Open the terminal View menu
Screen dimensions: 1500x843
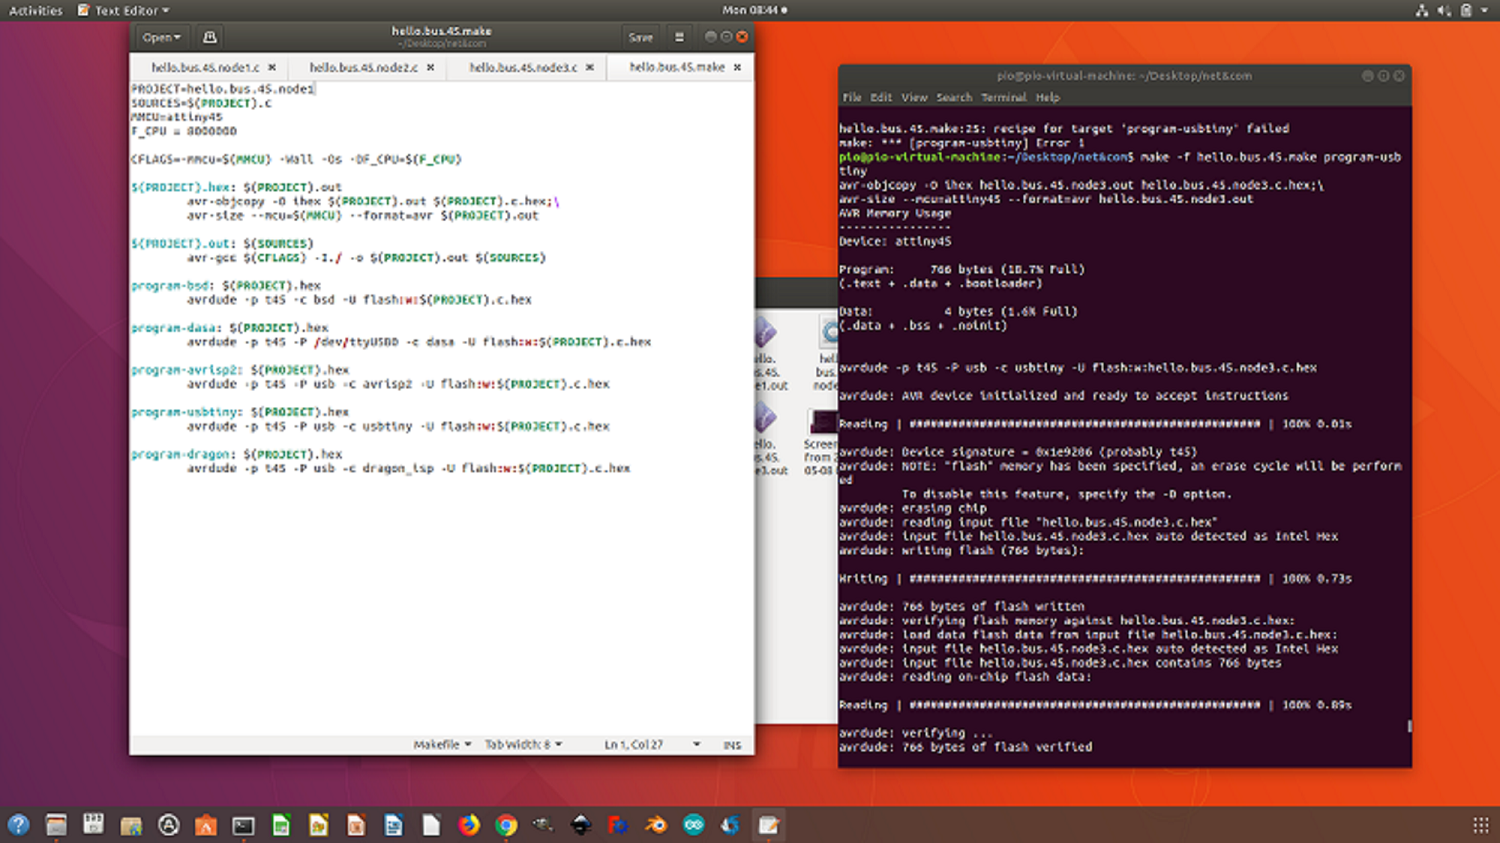pyautogui.click(x=914, y=97)
